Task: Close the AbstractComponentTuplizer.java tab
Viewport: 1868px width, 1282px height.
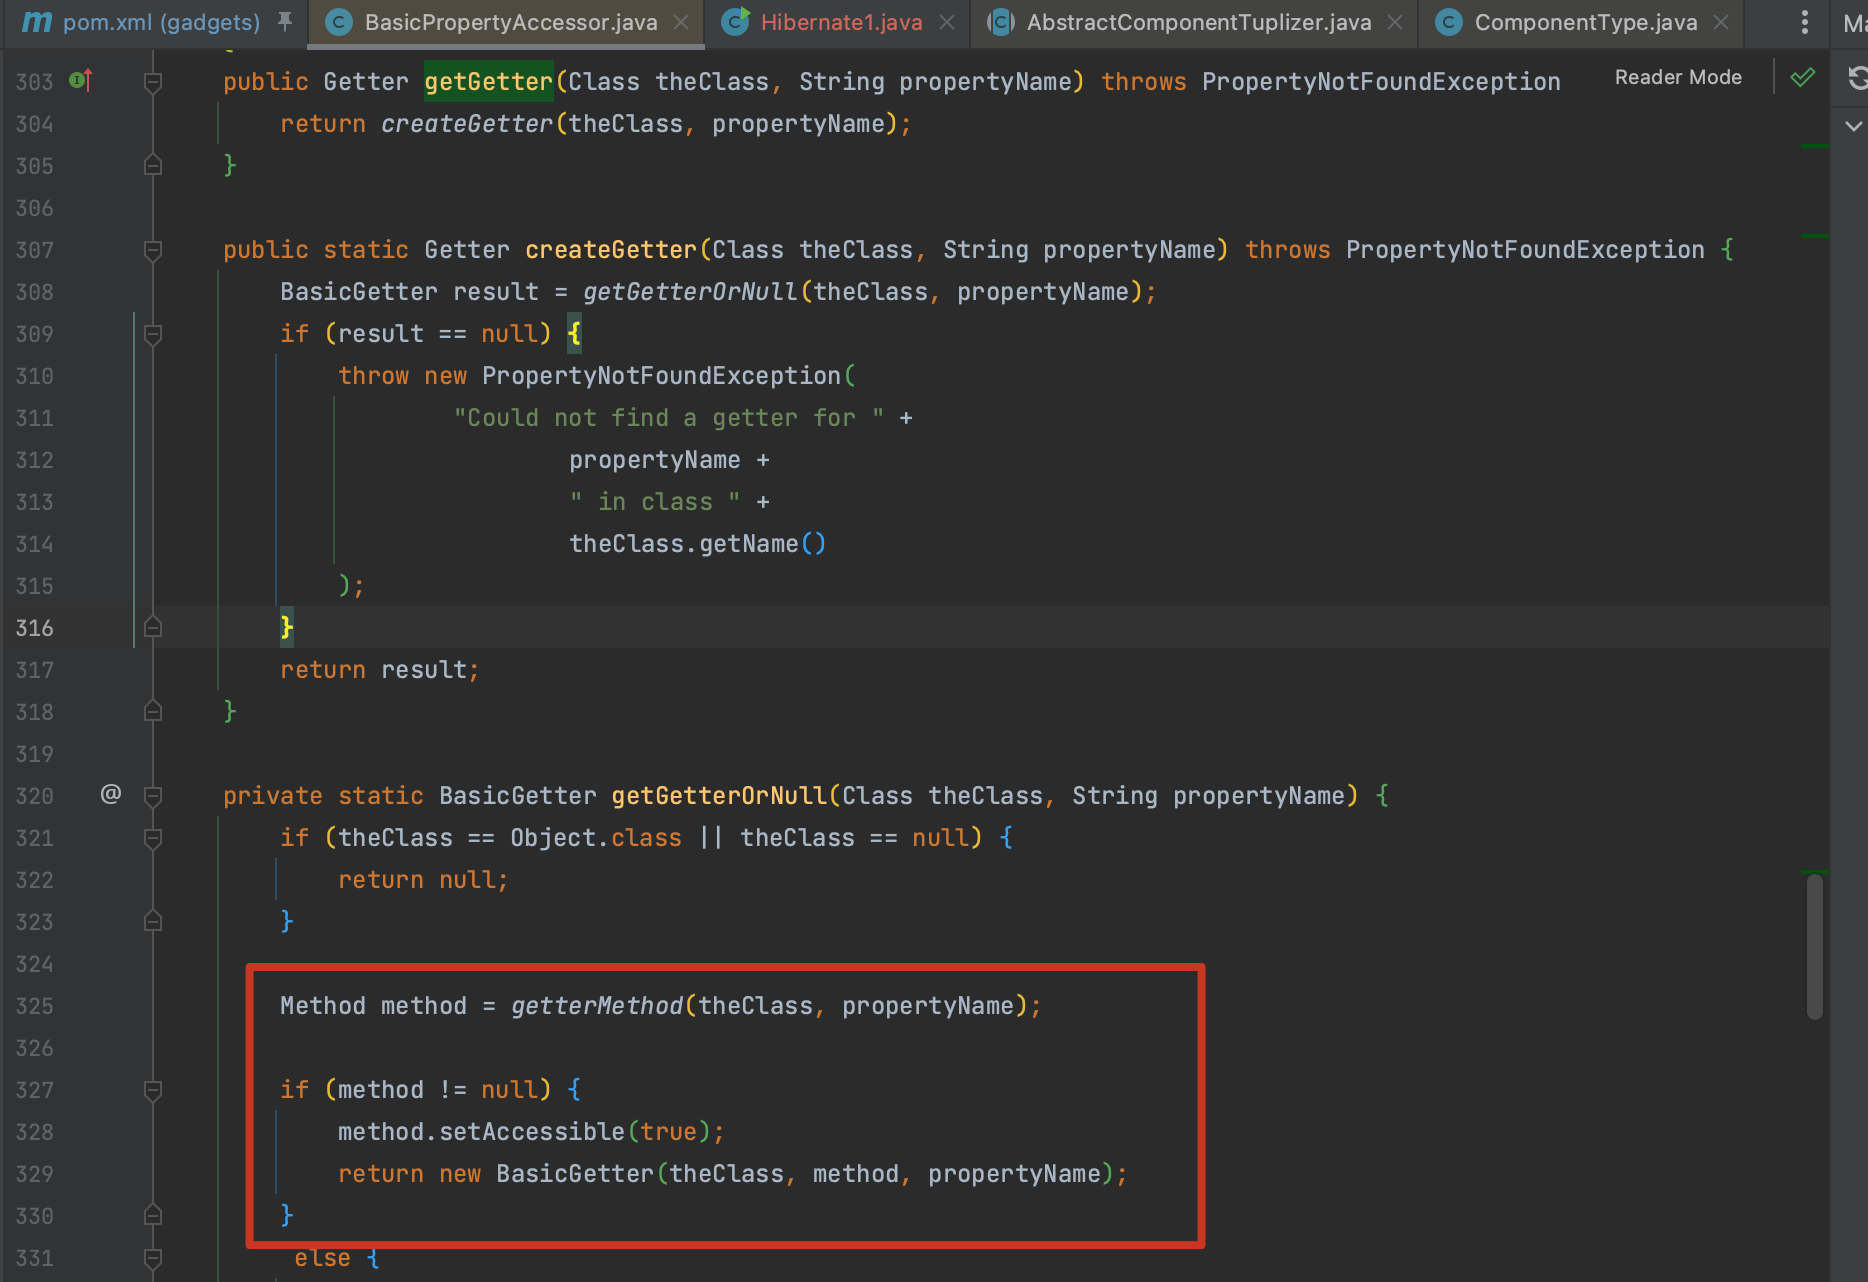Action: (x=1395, y=22)
